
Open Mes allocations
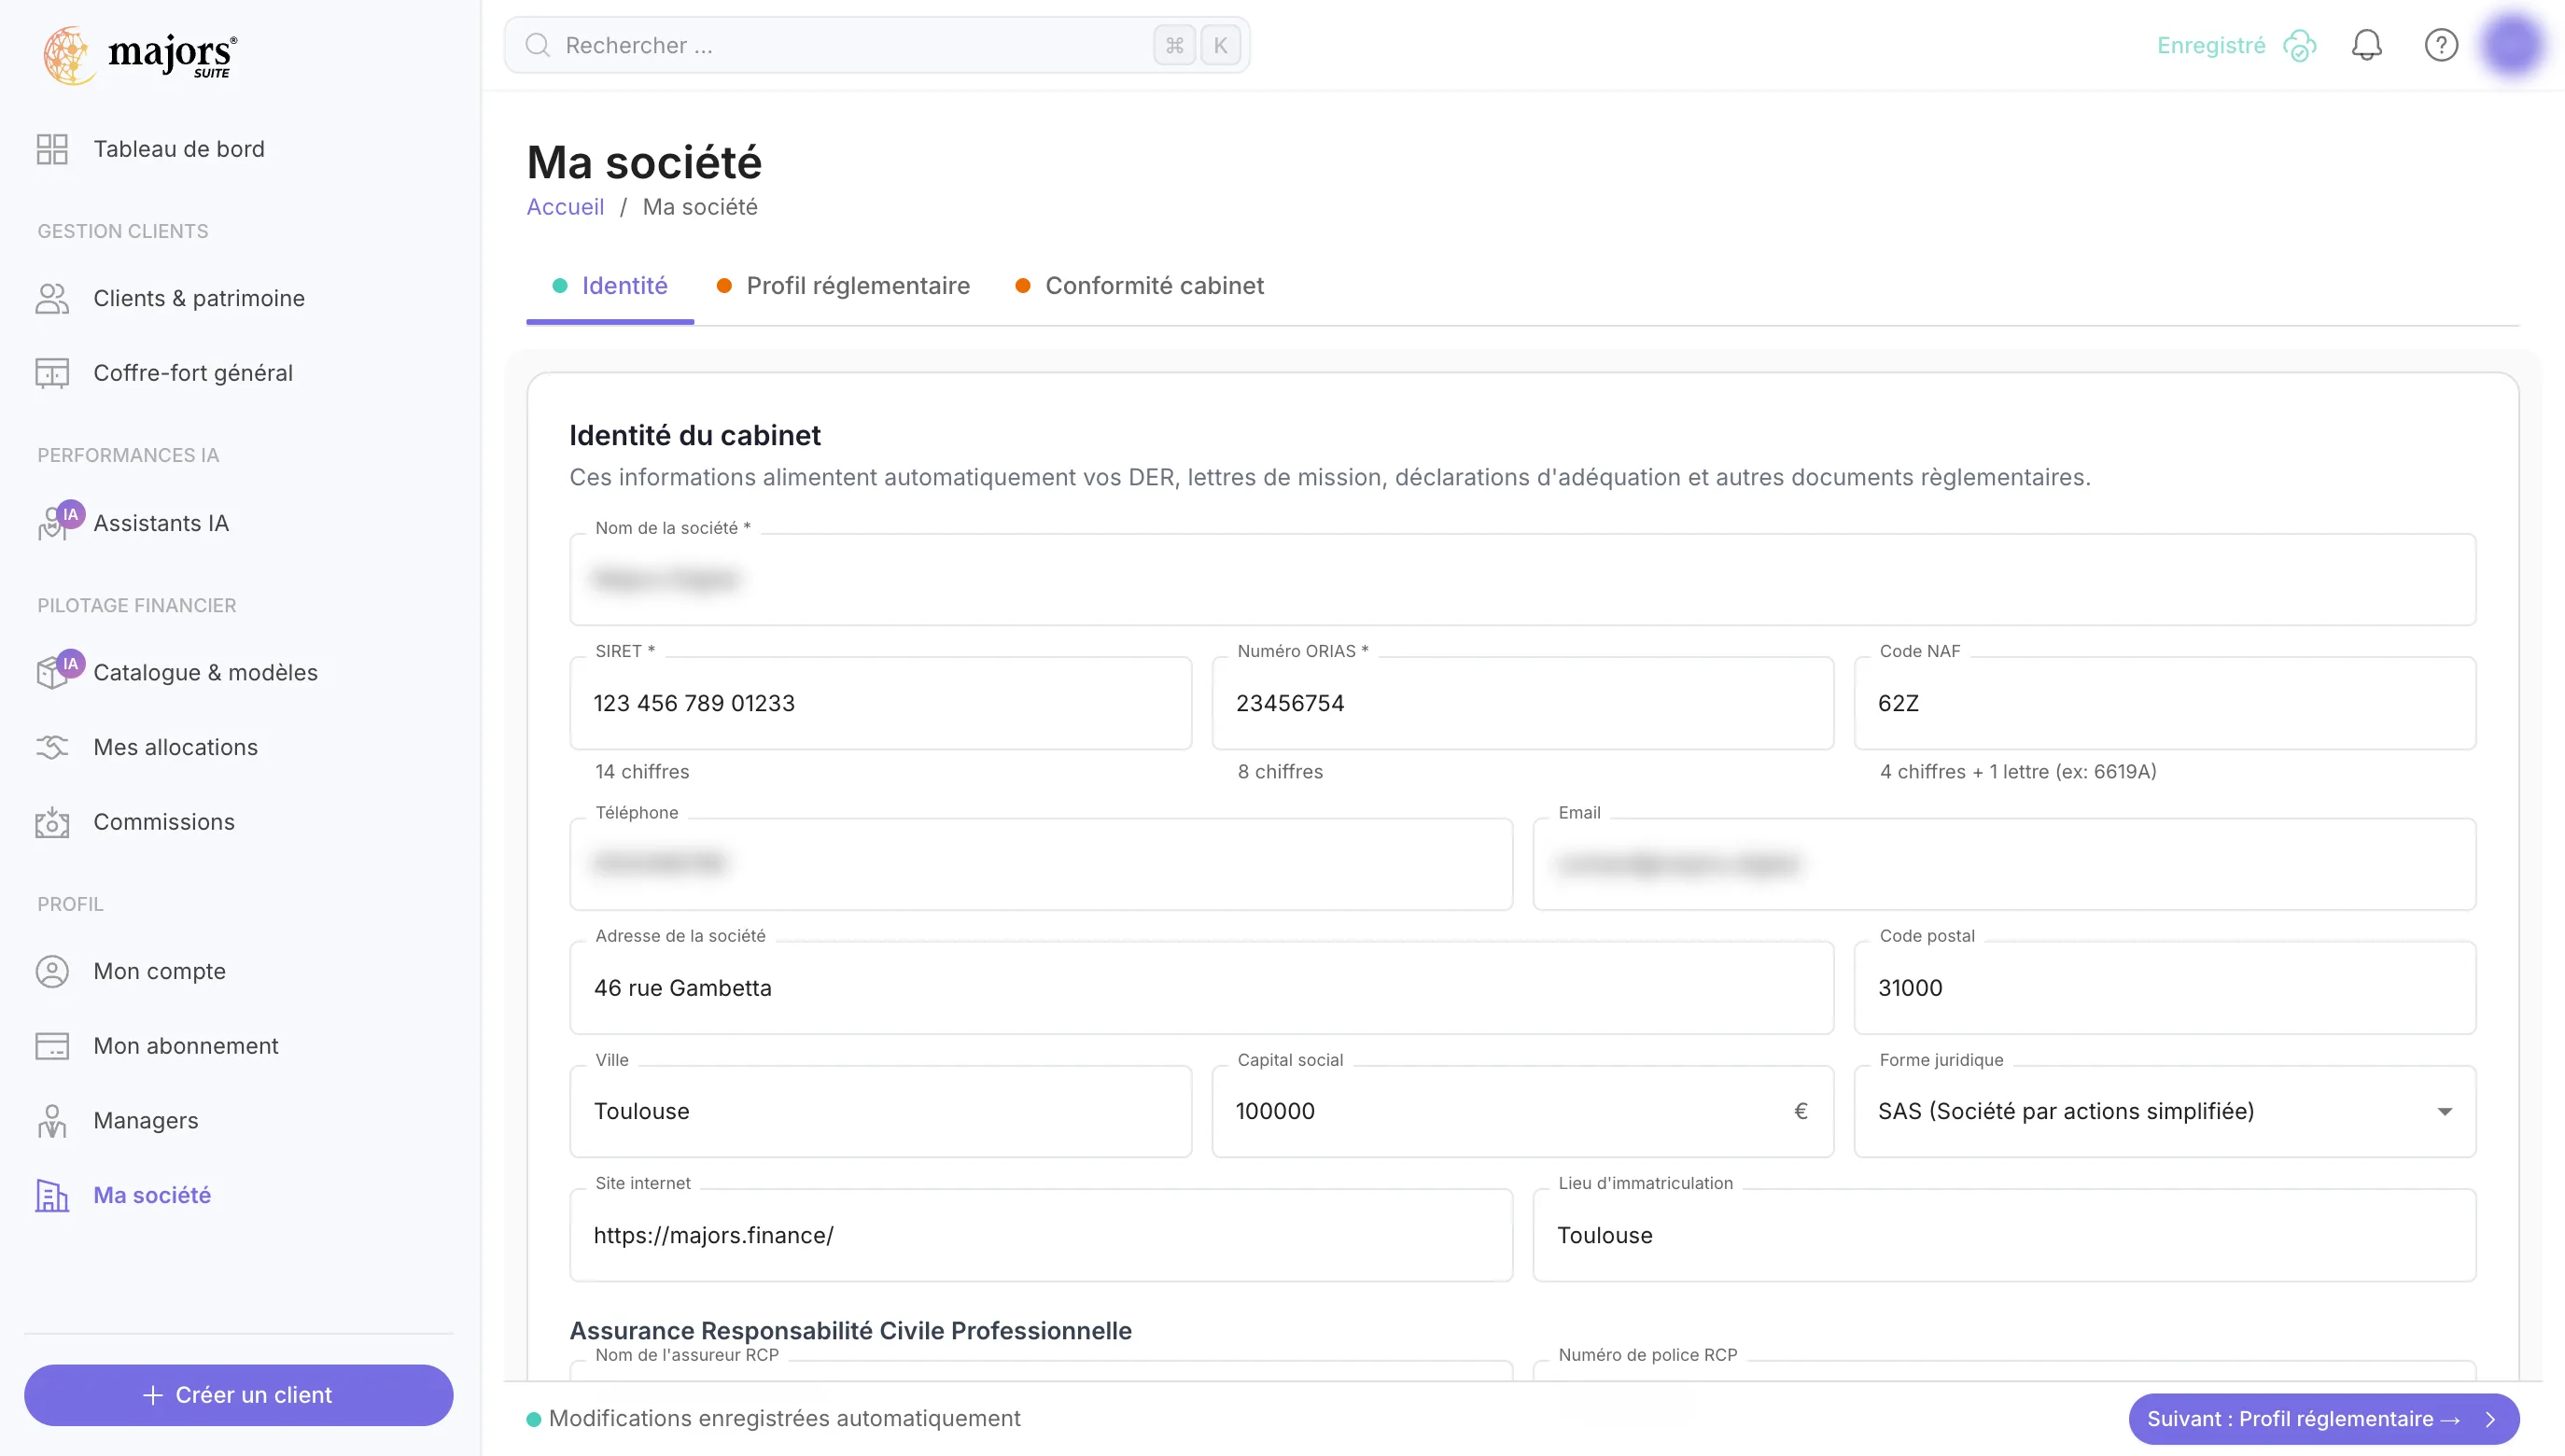(175, 747)
